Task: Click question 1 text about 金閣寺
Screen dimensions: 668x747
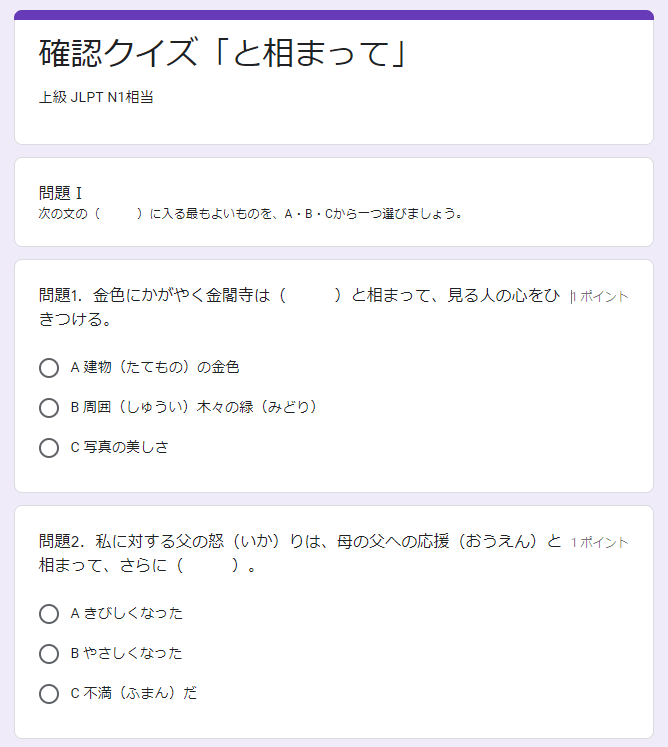Action: click(299, 307)
